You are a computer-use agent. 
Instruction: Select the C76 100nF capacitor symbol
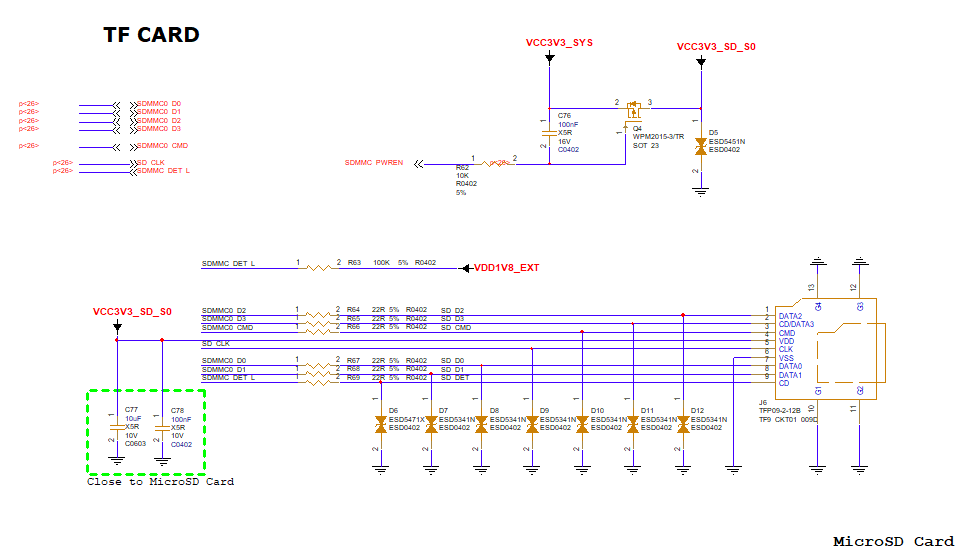coord(549,133)
